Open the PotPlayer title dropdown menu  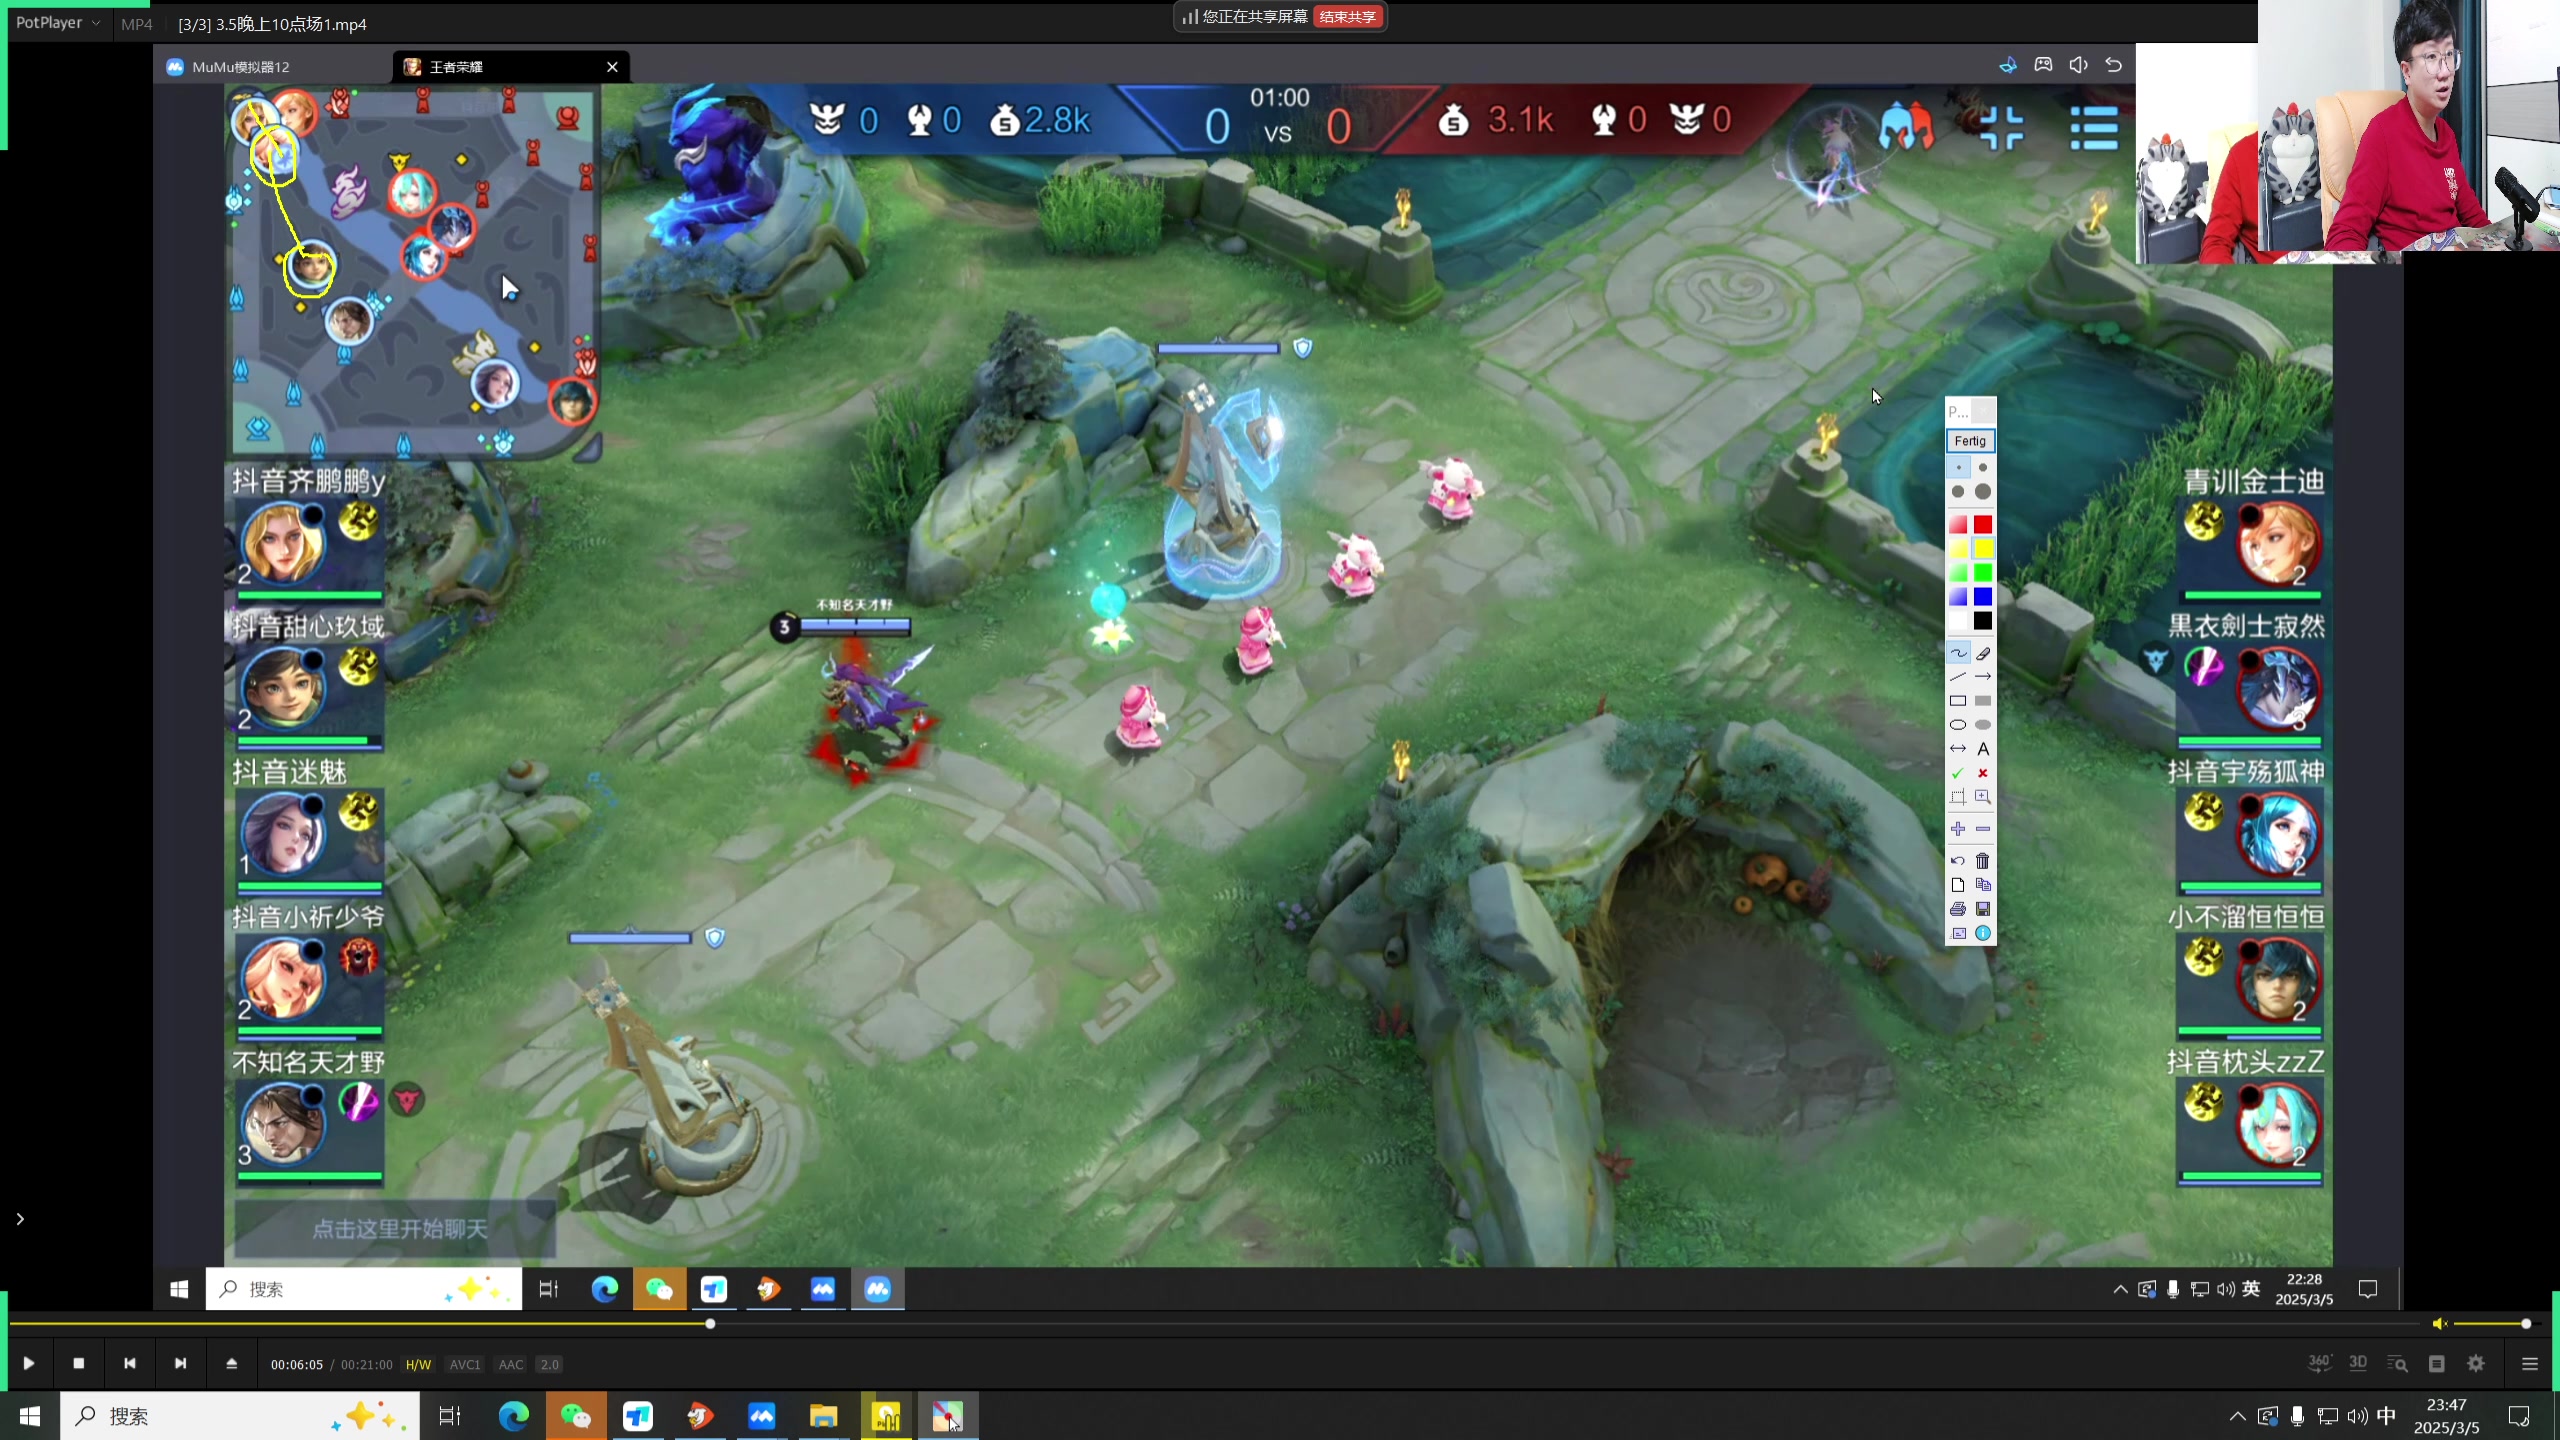point(57,23)
